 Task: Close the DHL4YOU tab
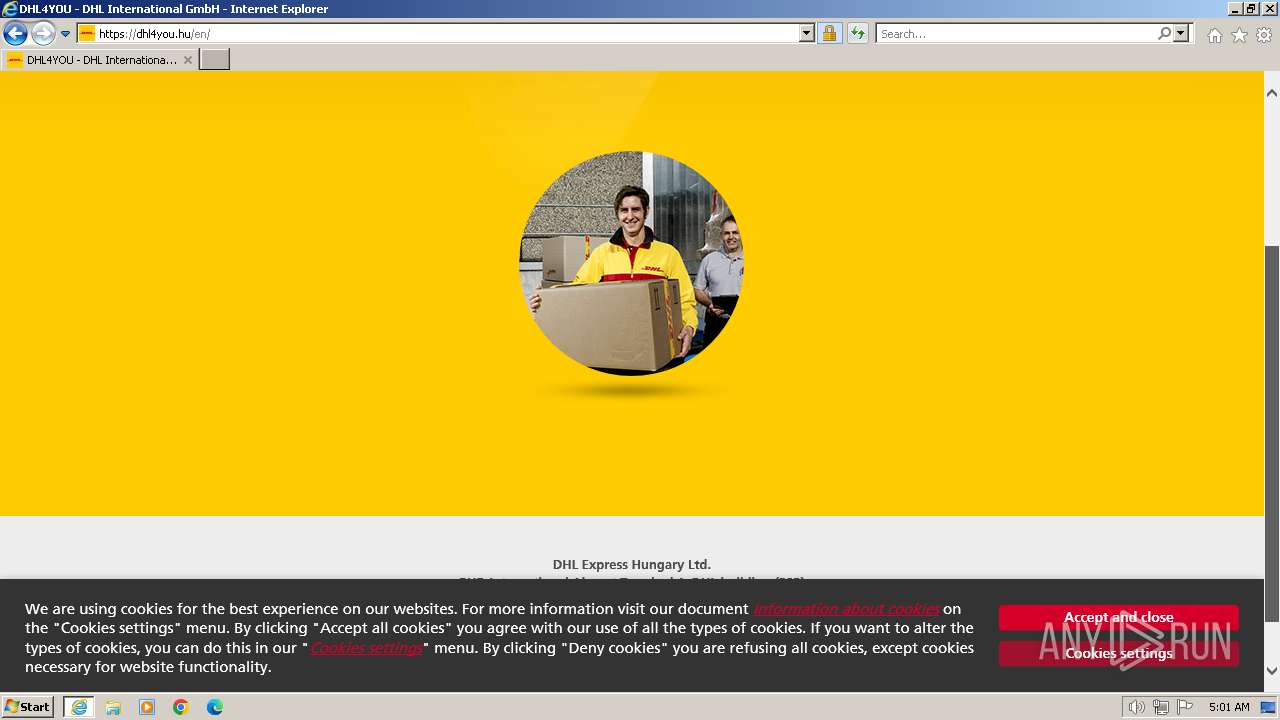tap(188, 60)
